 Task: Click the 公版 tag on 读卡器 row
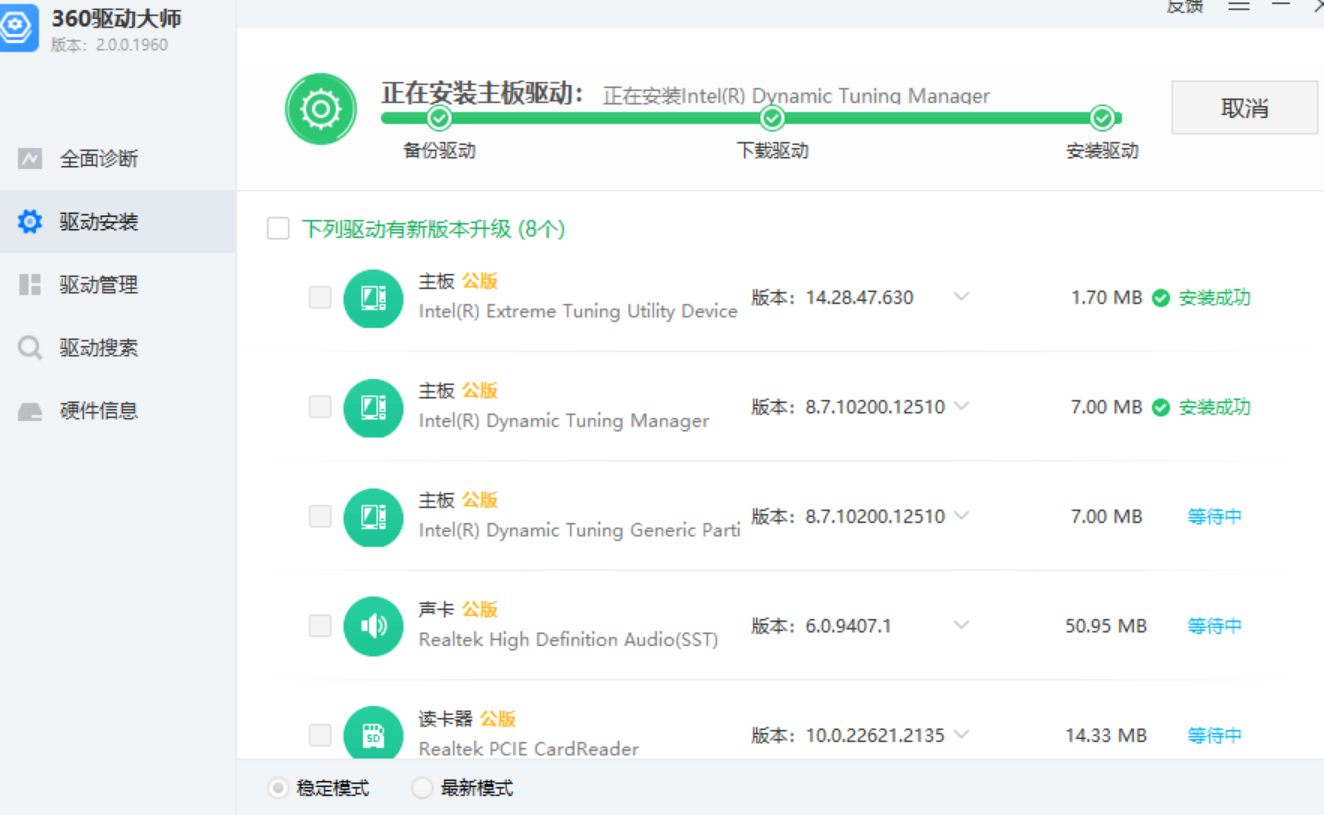pyautogui.click(x=498, y=719)
